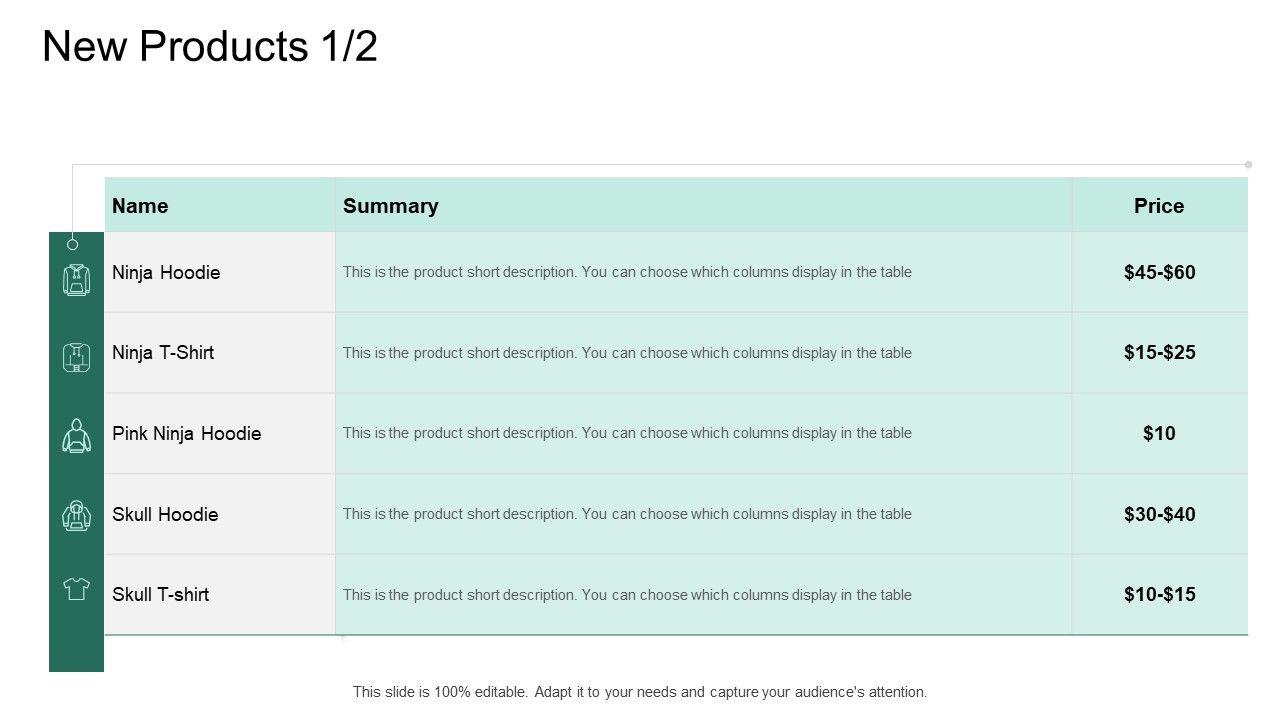Click the Ninja Hoodie icon

click(x=77, y=279)
